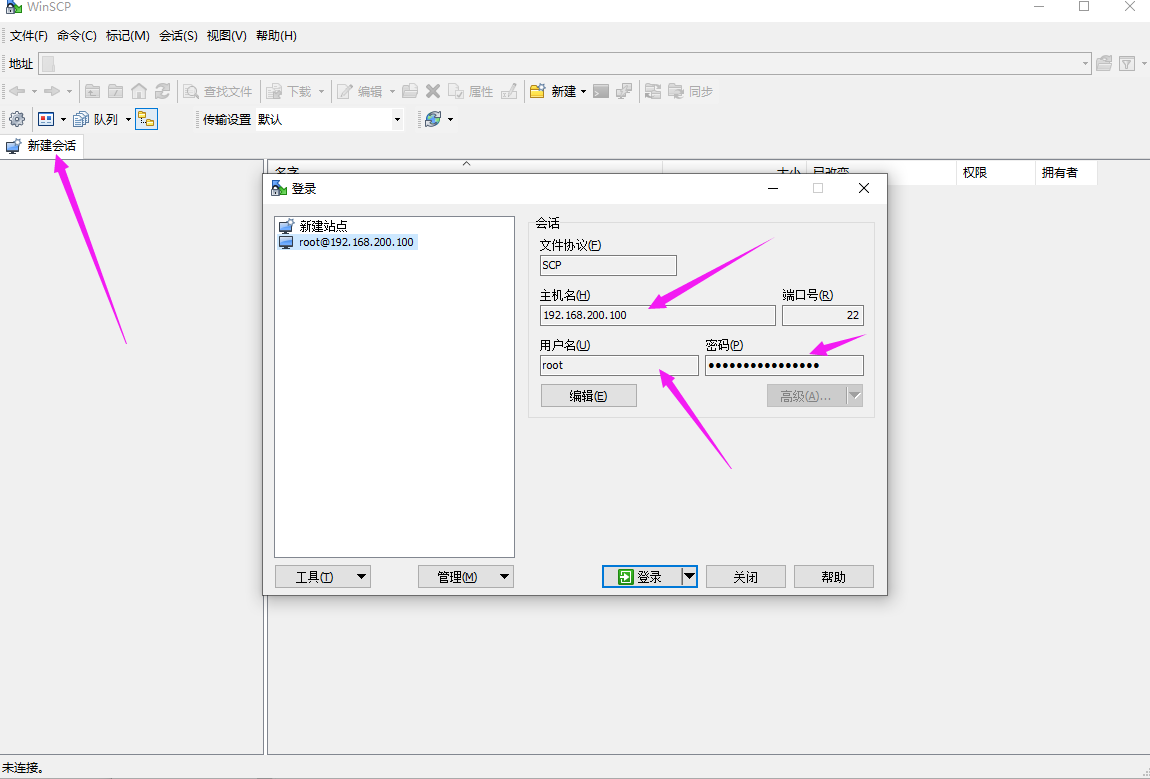Viewport: 1150px width, 779px height.
Task: Click the parent directory folder icon
Action: (92, 91)
